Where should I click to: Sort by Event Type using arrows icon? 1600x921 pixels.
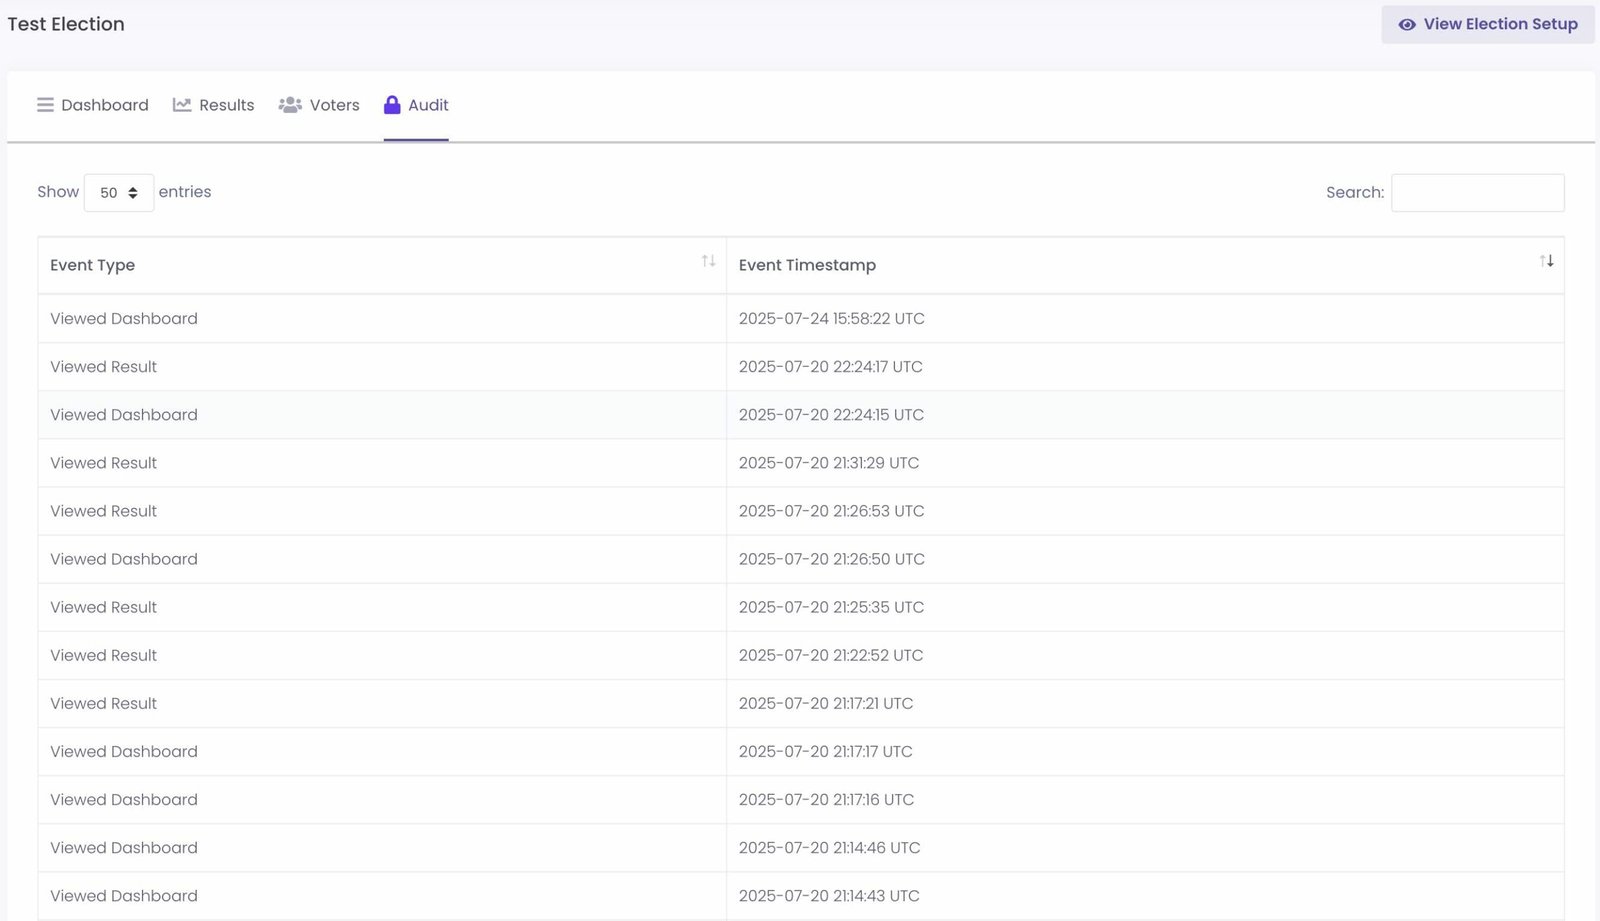(708, 261)
